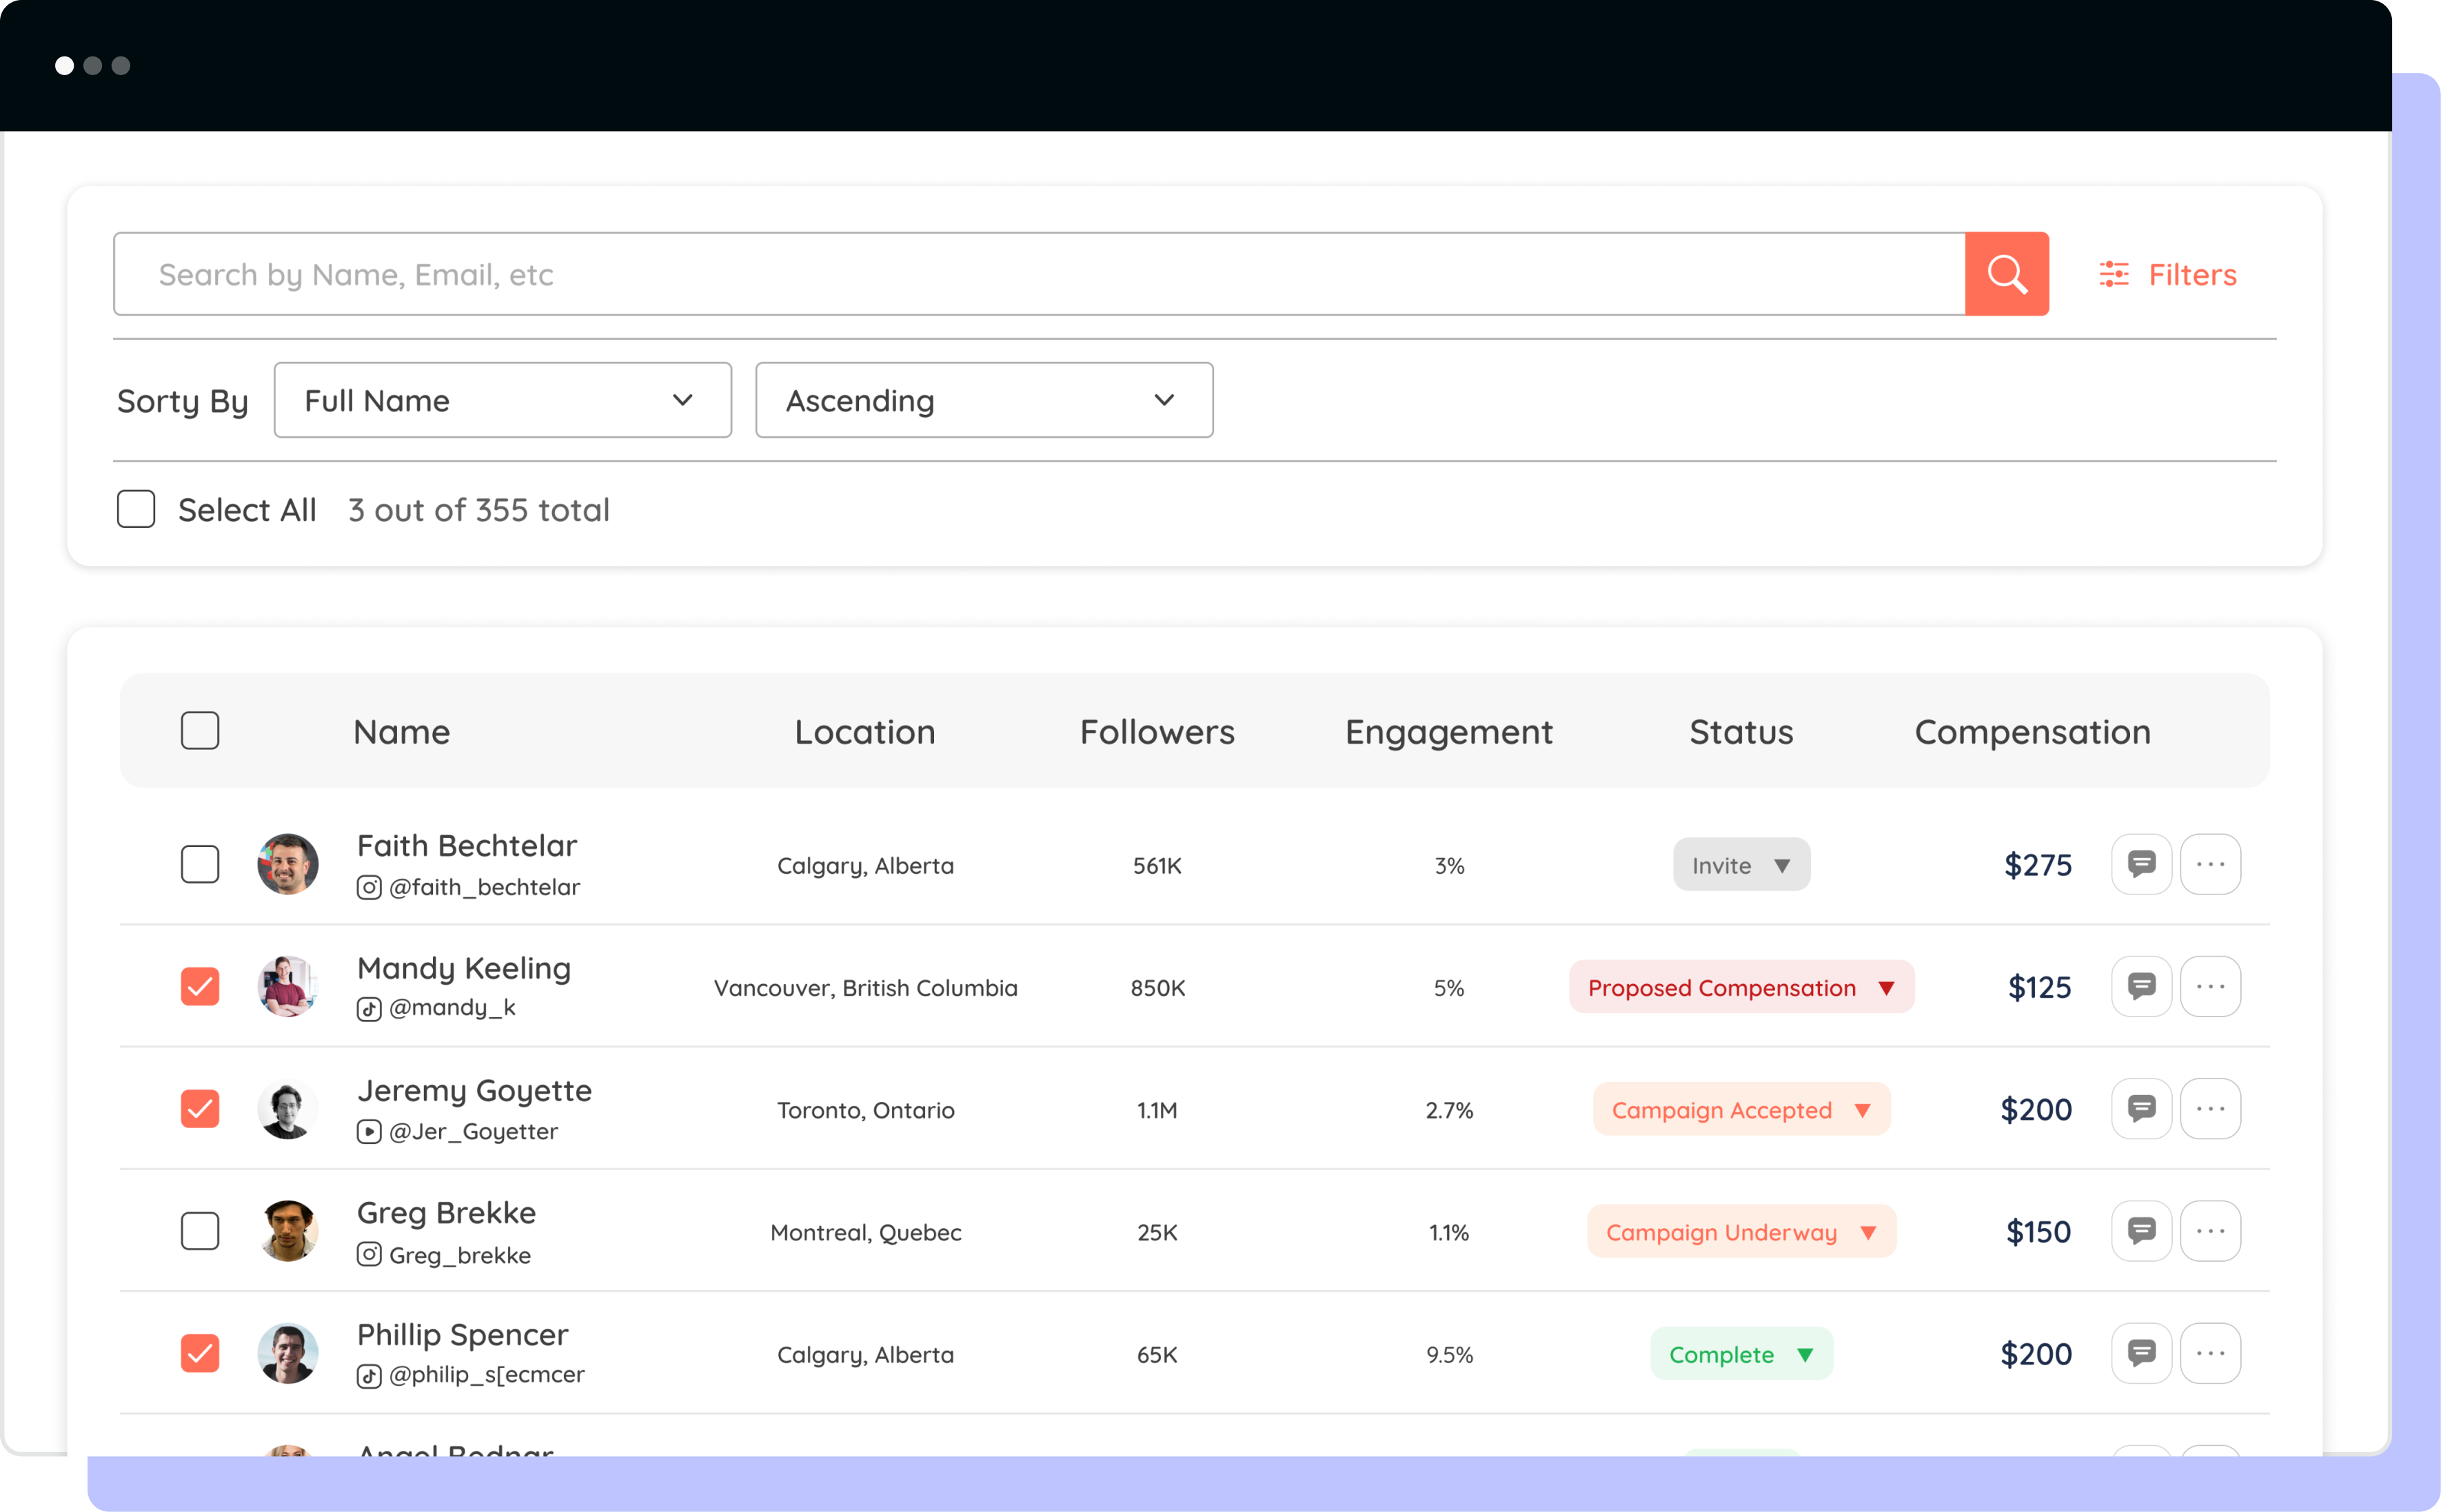Expand the Invite status dropdown for Faith Bechtelar
The height and width of the screenshot is (1512, 2441).
point(1741,864)
